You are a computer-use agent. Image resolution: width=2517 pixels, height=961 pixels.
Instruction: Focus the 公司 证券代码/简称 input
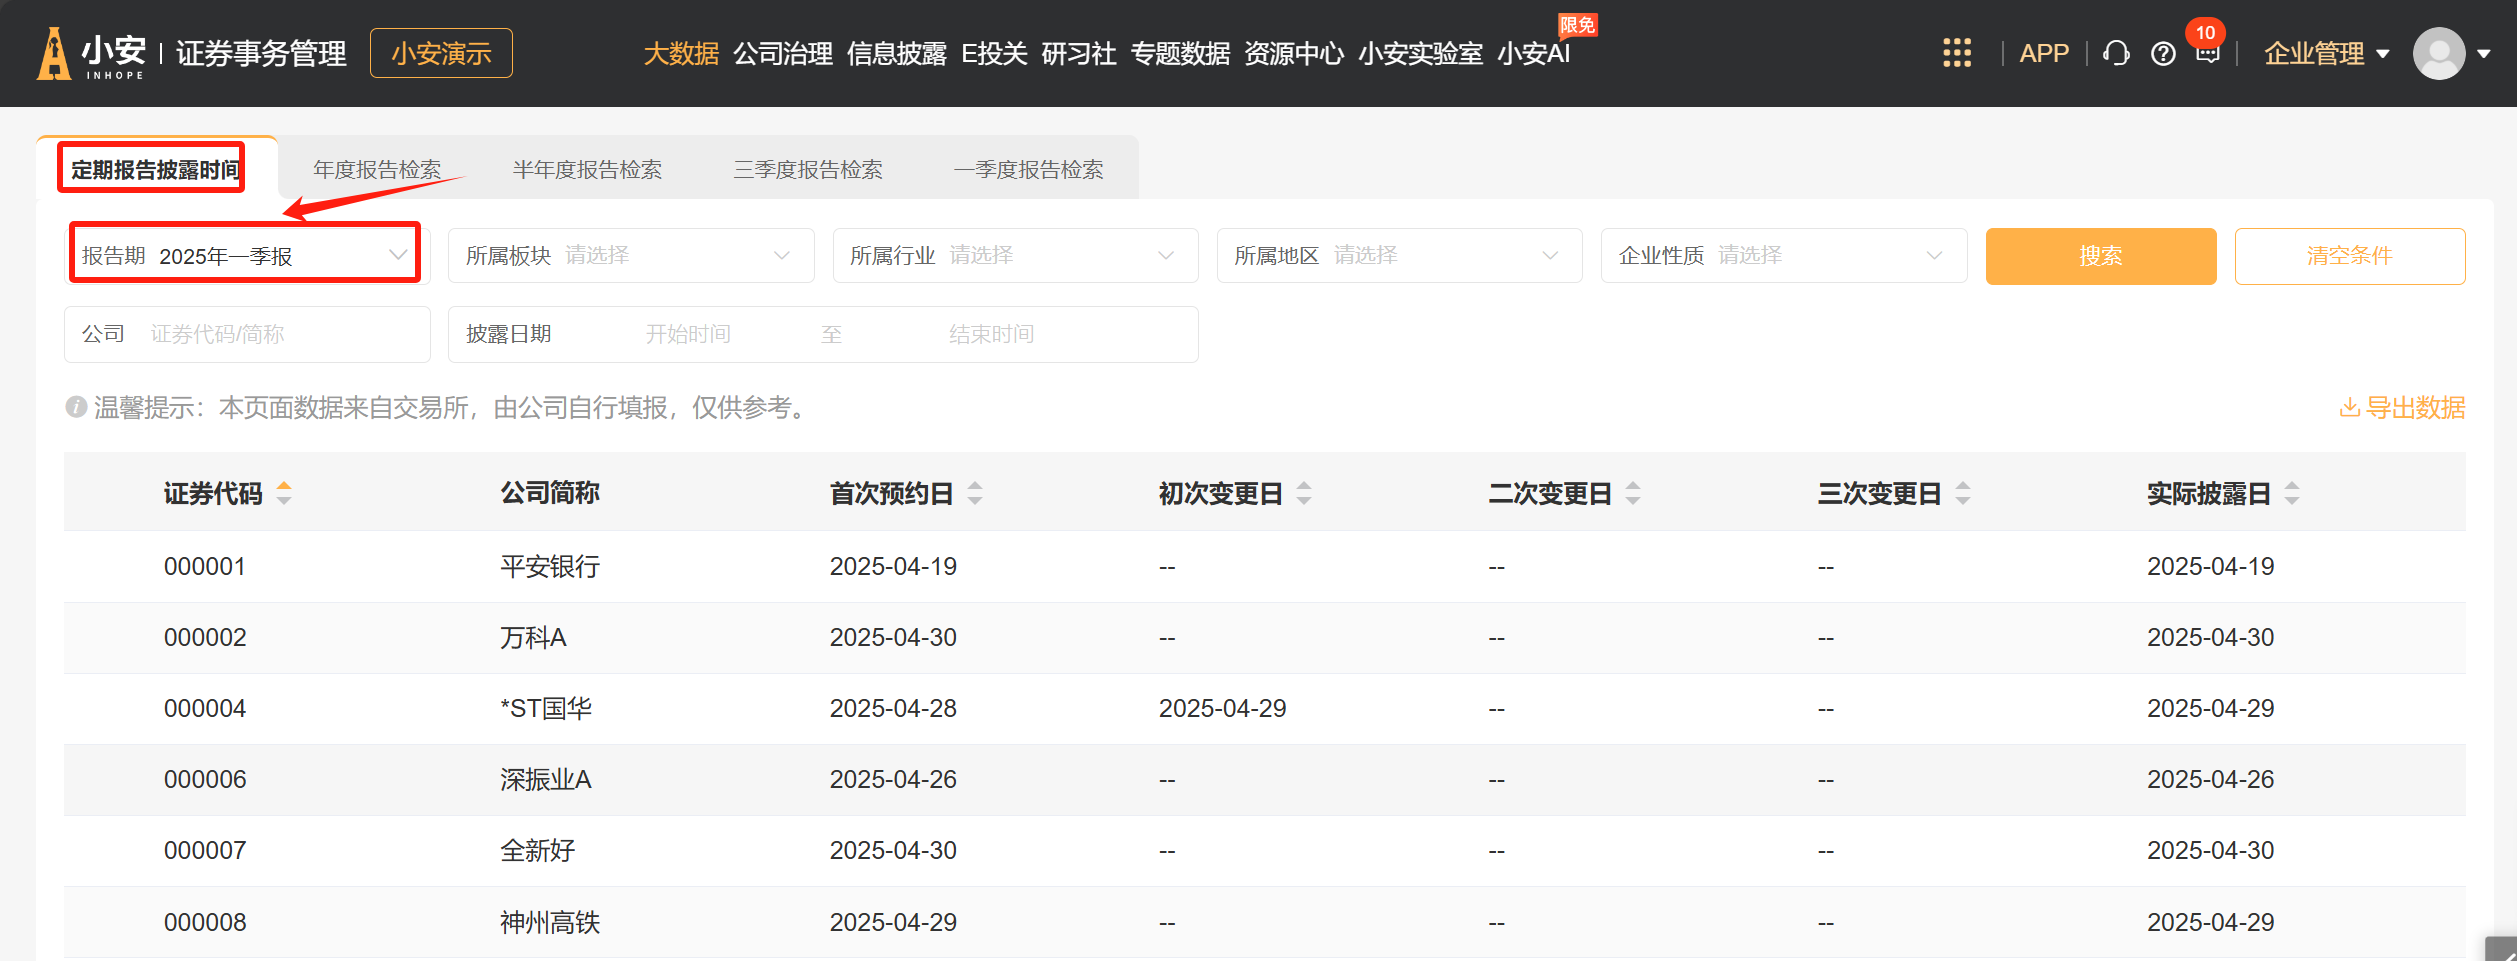[x=247, y=334]
